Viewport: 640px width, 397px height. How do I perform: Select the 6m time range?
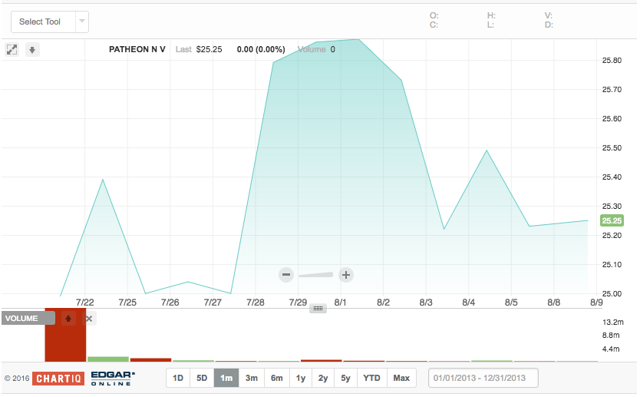point(277,378)
